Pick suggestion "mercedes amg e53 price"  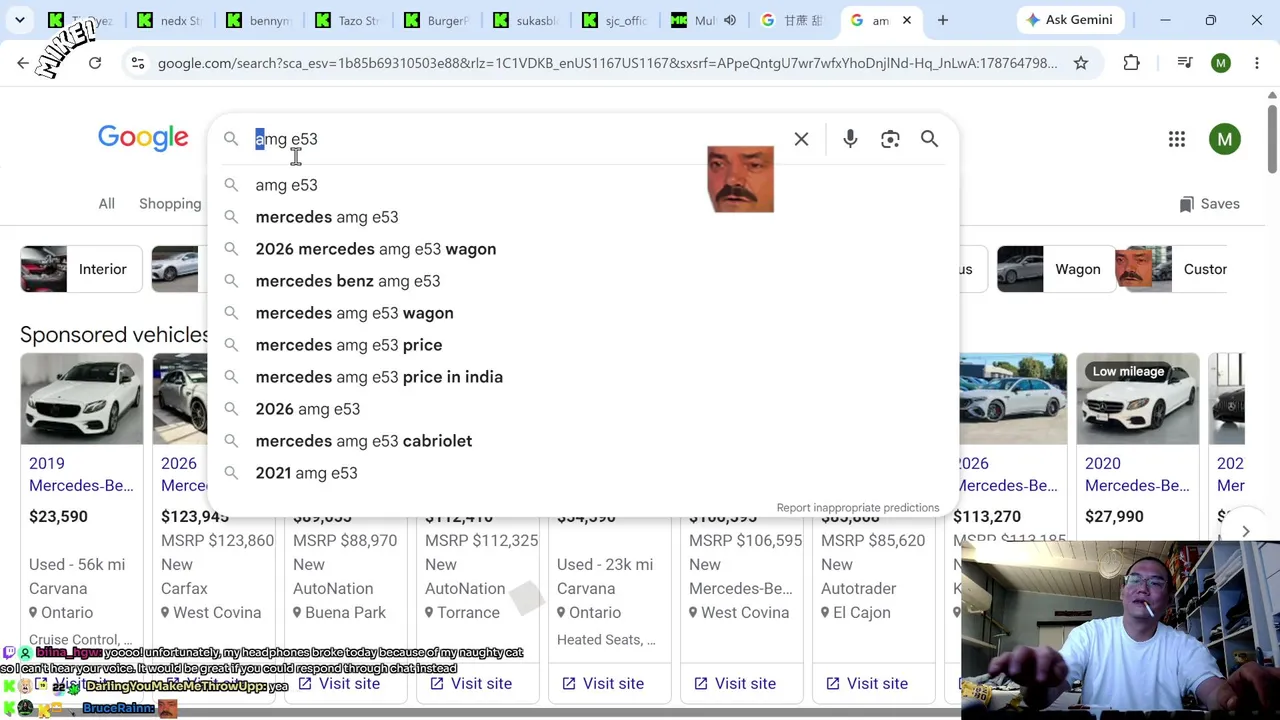tap(583, 345)
